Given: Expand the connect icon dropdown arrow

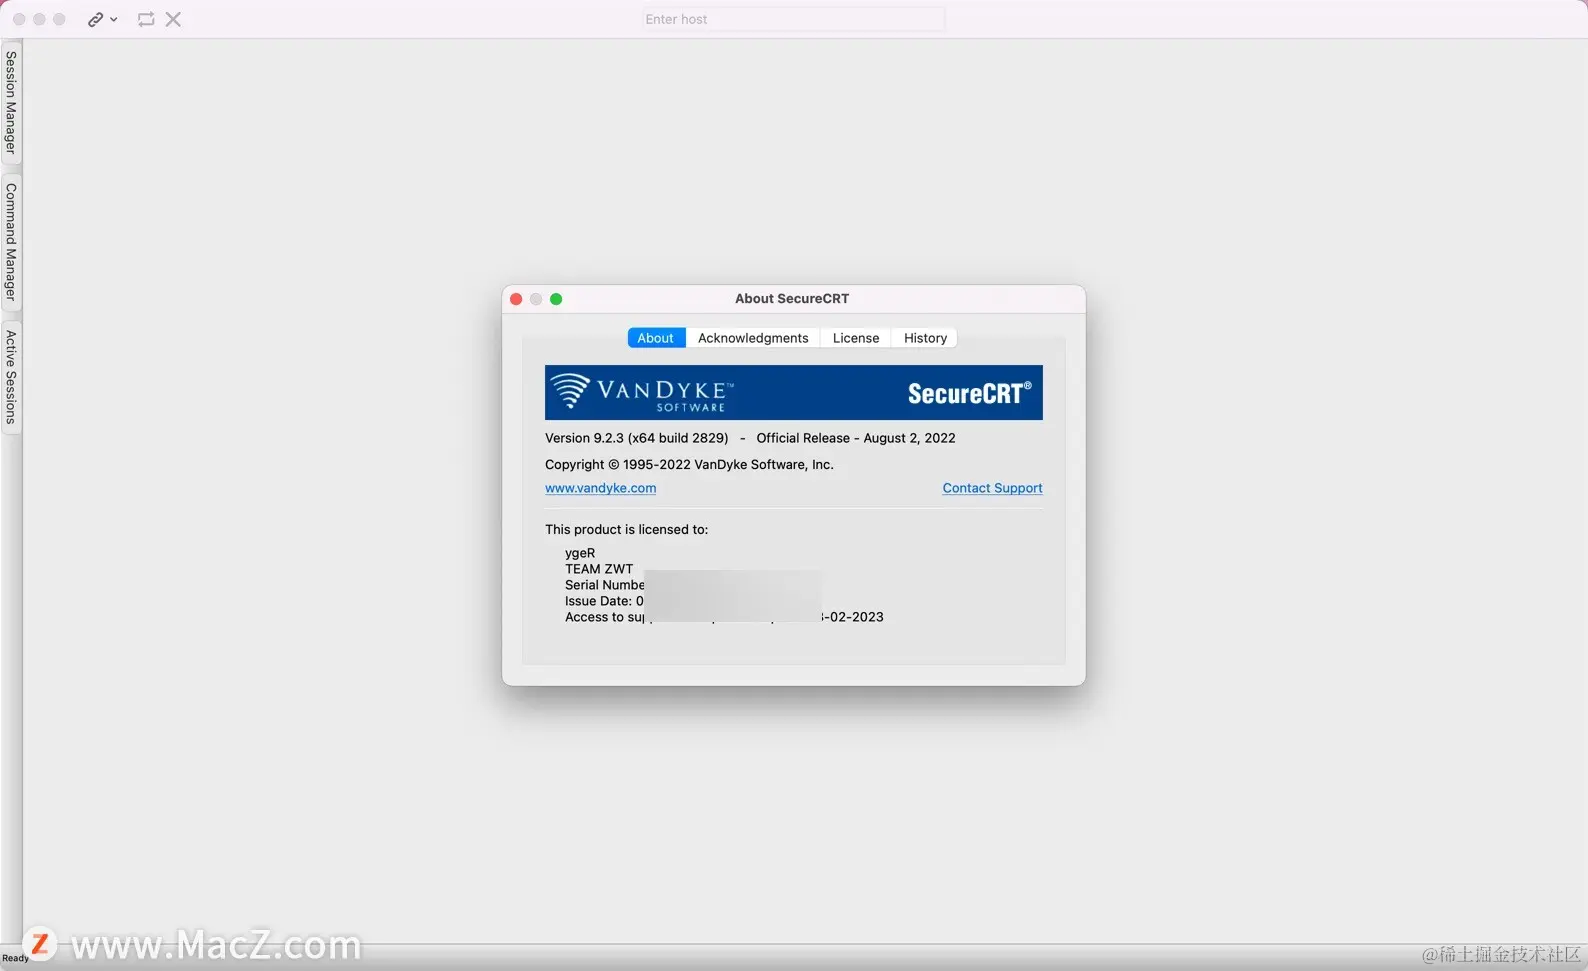Looking at the screenshot, I should (114, 19).
